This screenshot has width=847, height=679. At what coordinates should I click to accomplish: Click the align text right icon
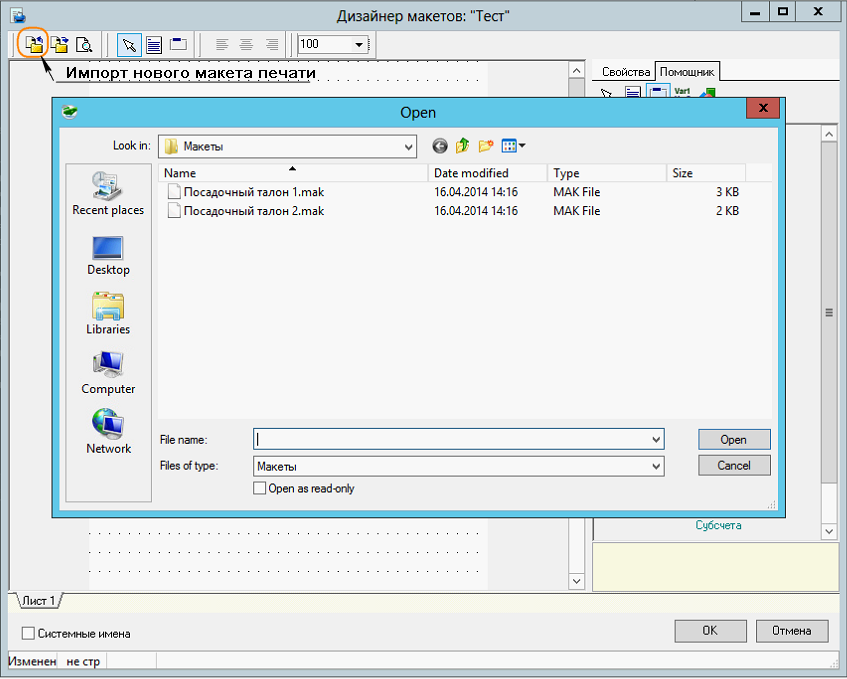[x=271, y=44]
